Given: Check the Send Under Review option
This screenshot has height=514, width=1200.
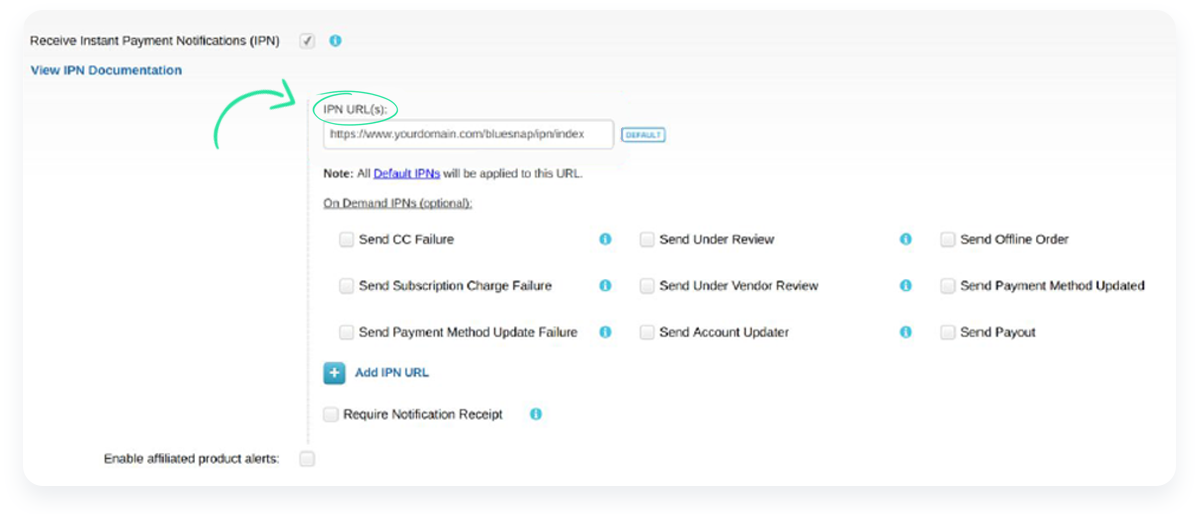Looking at the screenshot, I should point(647,240).
